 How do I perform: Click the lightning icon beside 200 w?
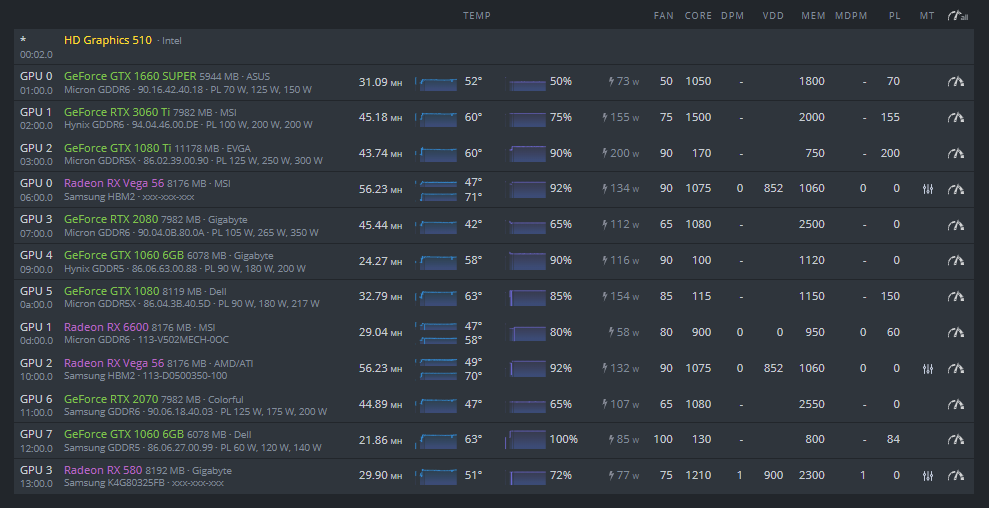coord(606,153)
